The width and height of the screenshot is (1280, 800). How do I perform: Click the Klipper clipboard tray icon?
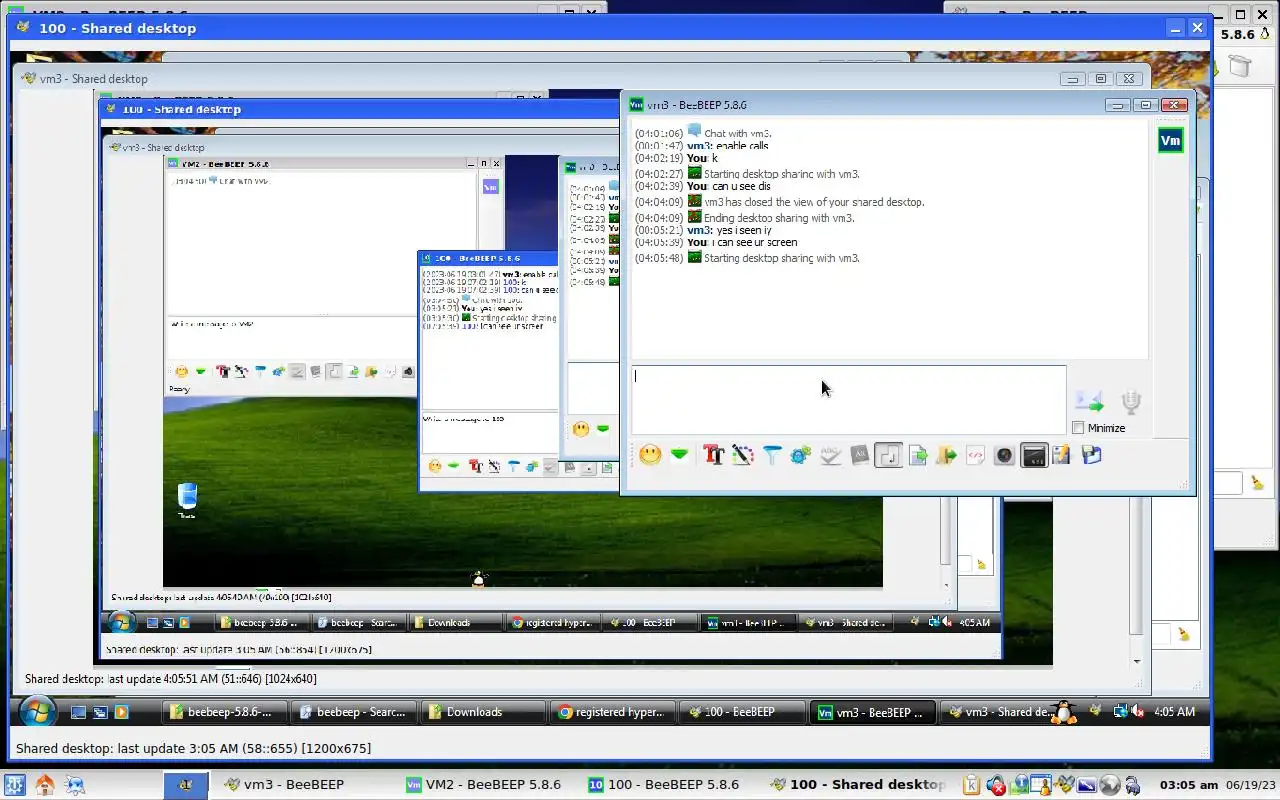(x=971, y=785)
